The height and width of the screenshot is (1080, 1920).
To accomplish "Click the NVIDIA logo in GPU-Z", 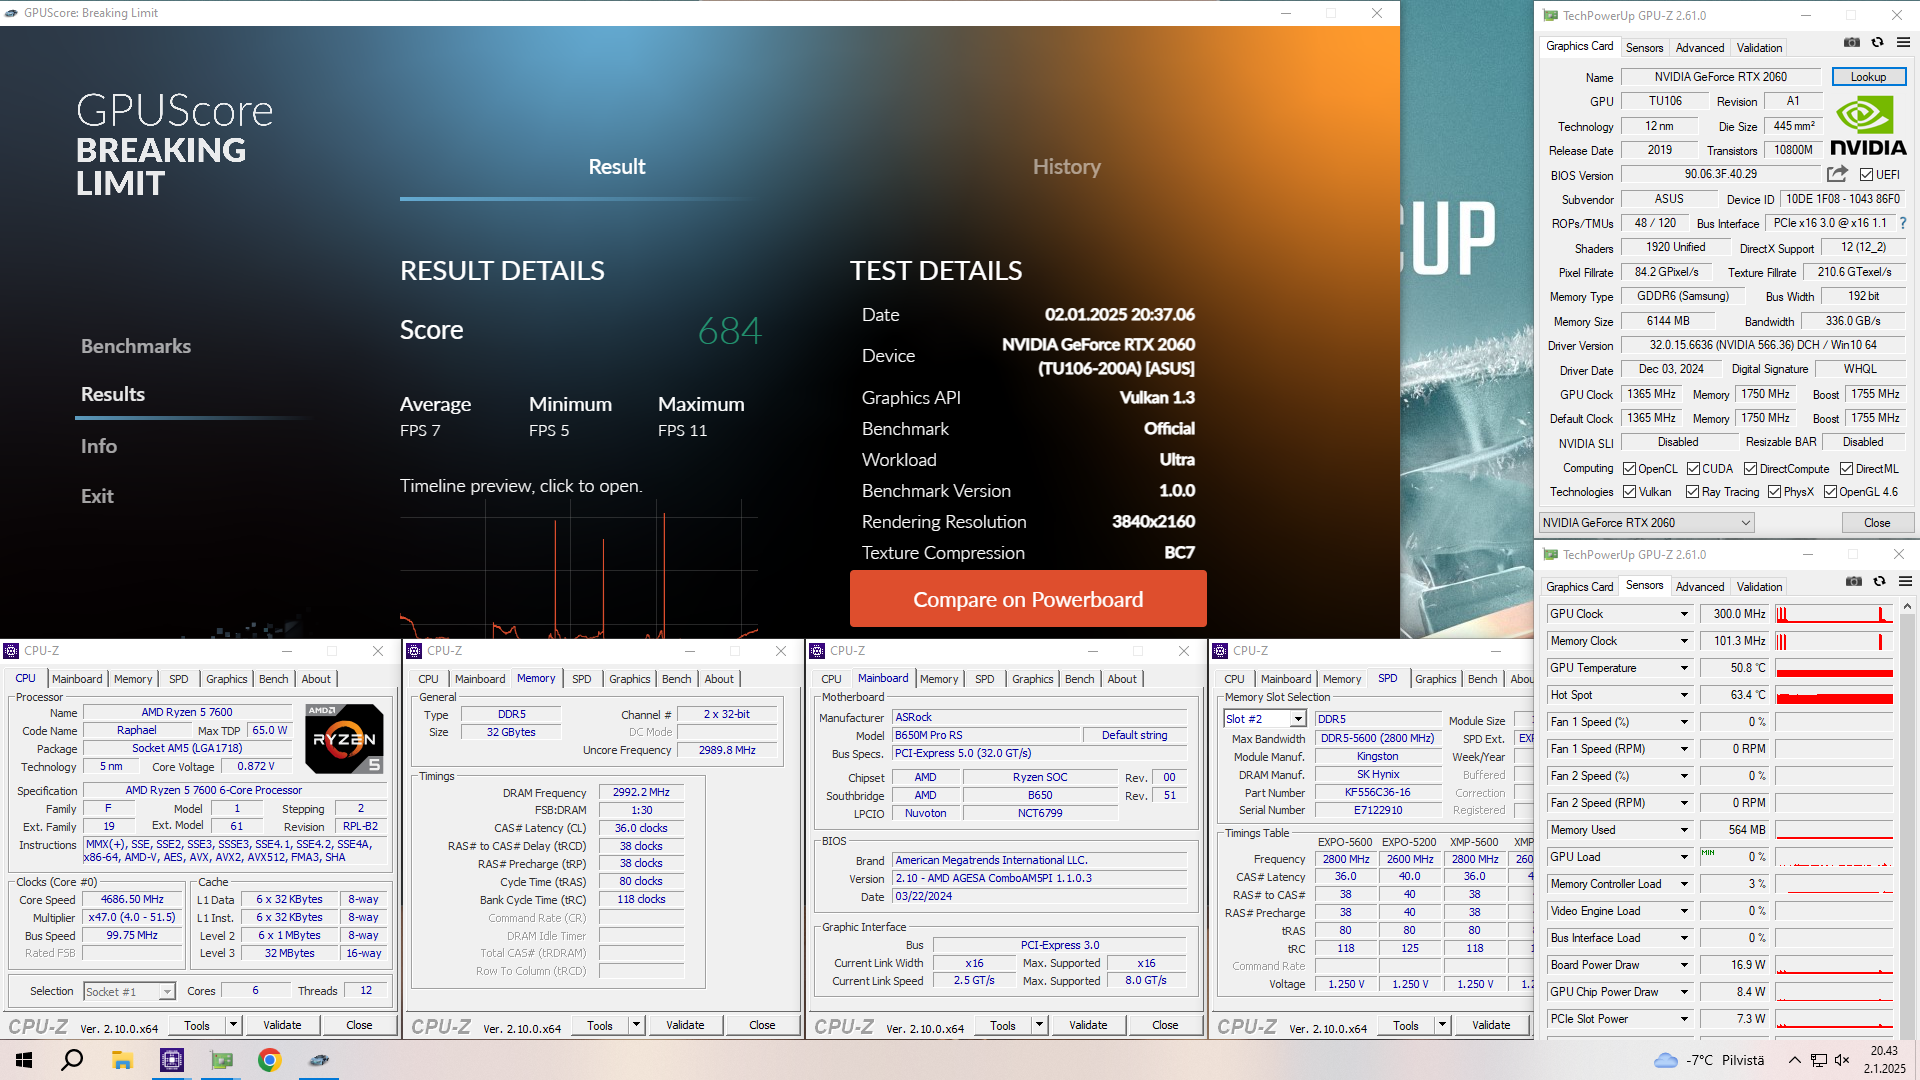I will [1868, 125].
